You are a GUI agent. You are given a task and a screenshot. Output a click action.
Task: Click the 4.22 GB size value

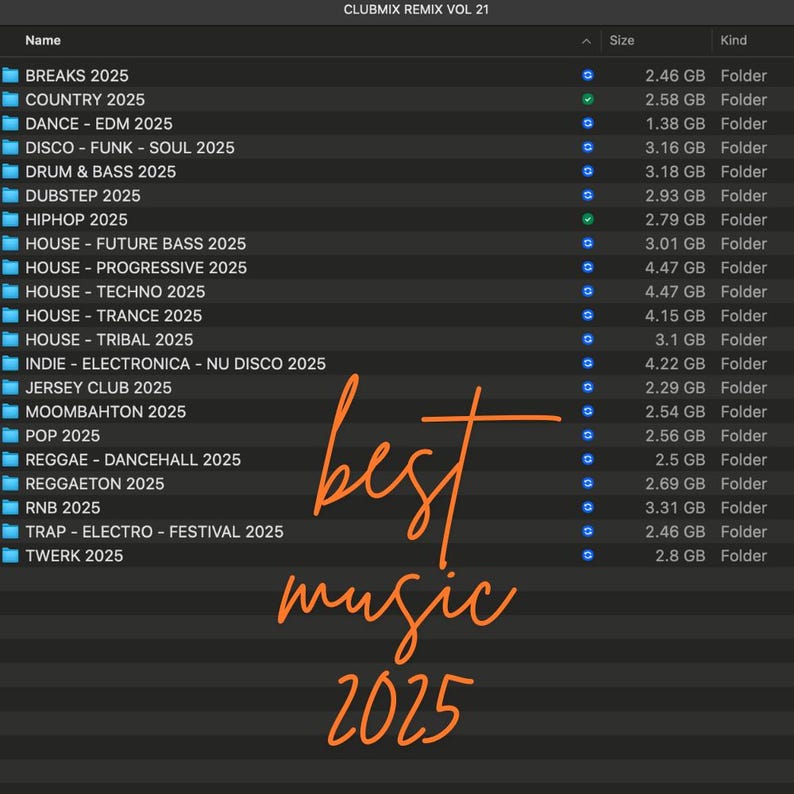(x=675, y=364)
